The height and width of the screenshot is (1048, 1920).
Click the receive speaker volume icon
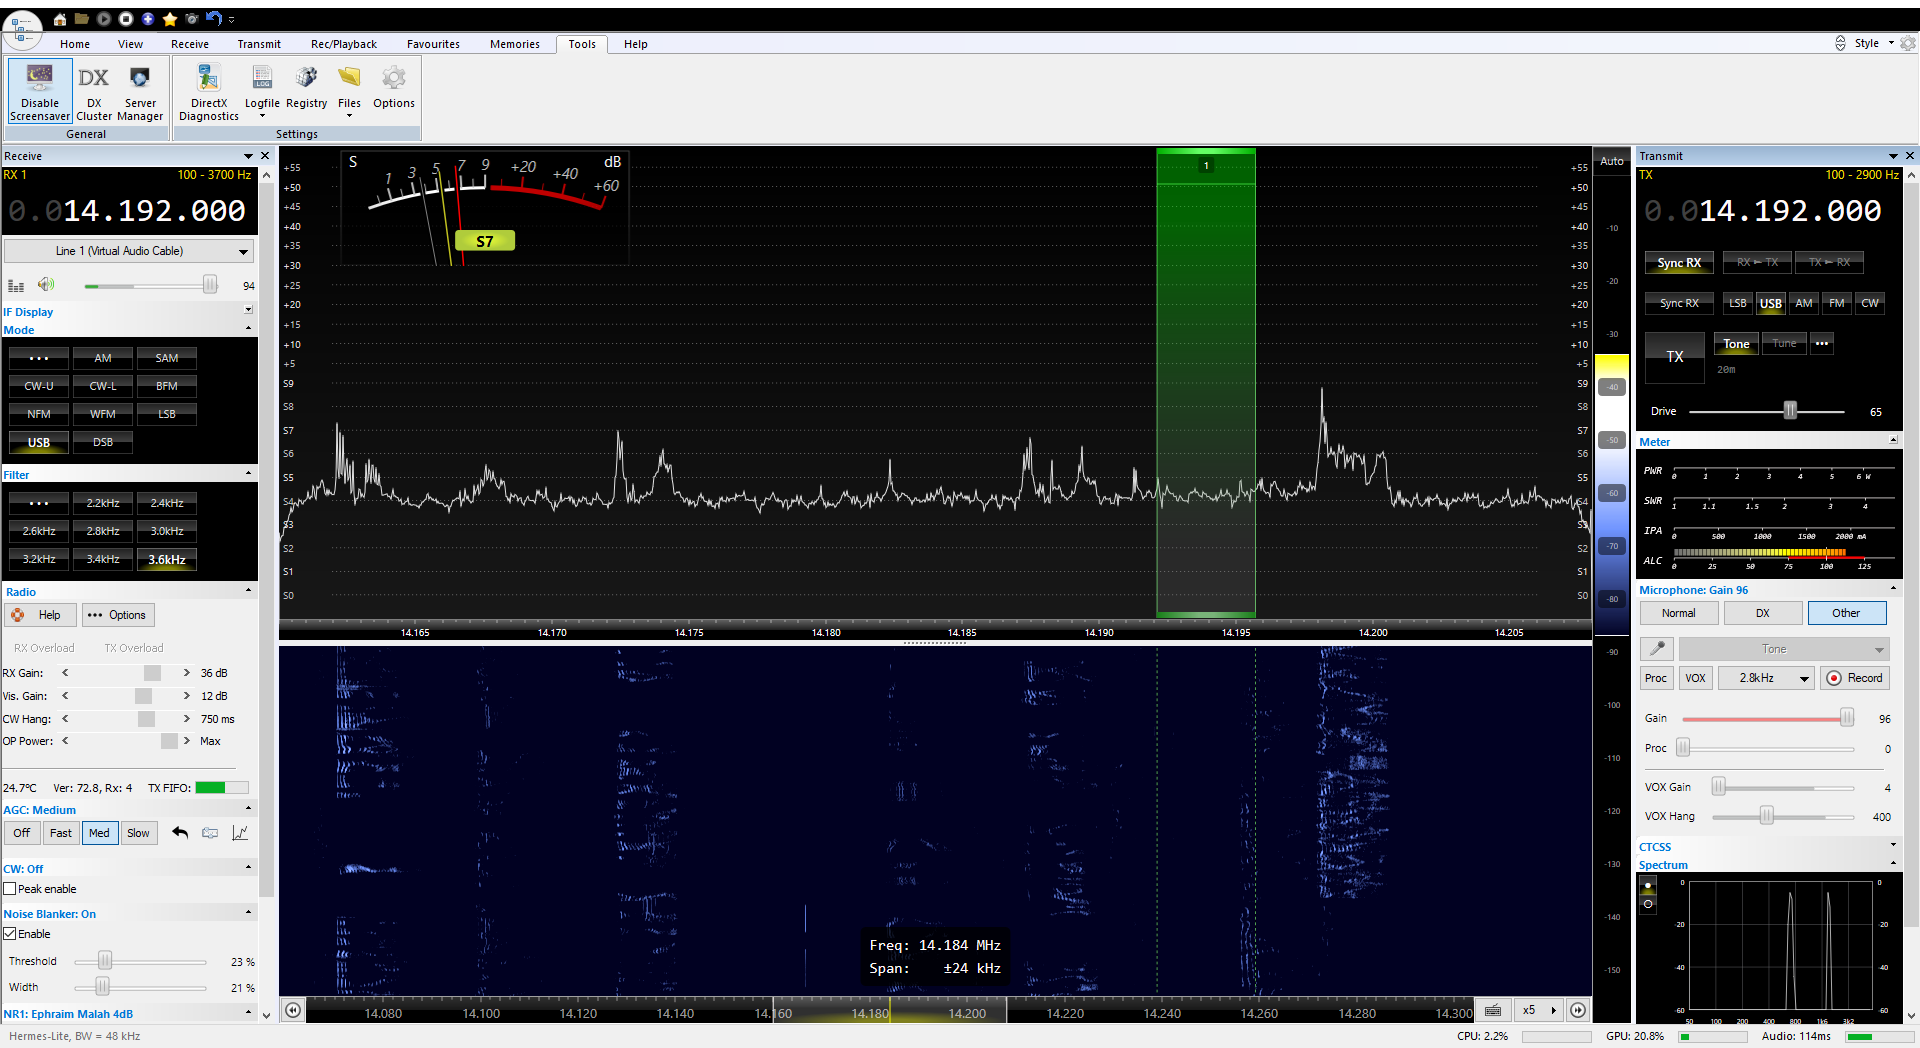[x=46, y=285]
